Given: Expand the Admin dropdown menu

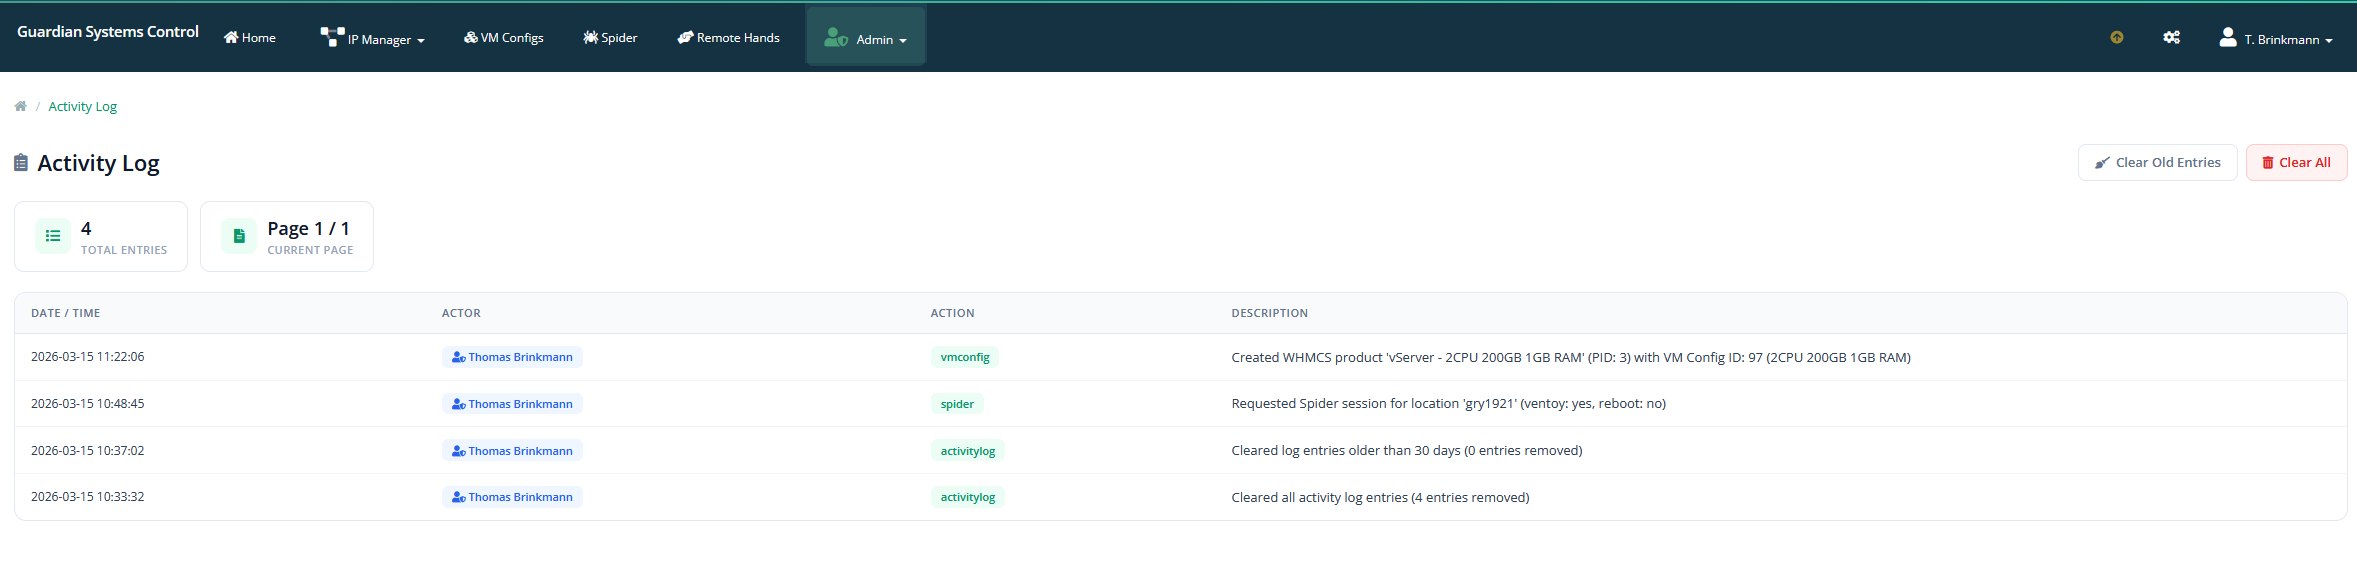Looking at the screenshot, I should pyautogui.click(x=866, y=39).
